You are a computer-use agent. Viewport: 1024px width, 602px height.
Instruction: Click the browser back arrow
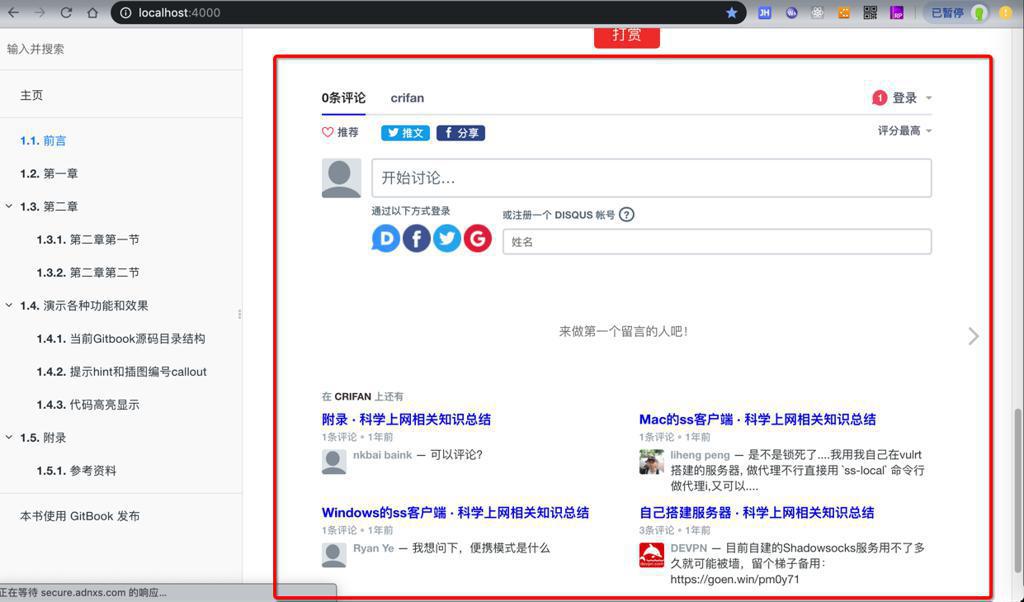13,12
